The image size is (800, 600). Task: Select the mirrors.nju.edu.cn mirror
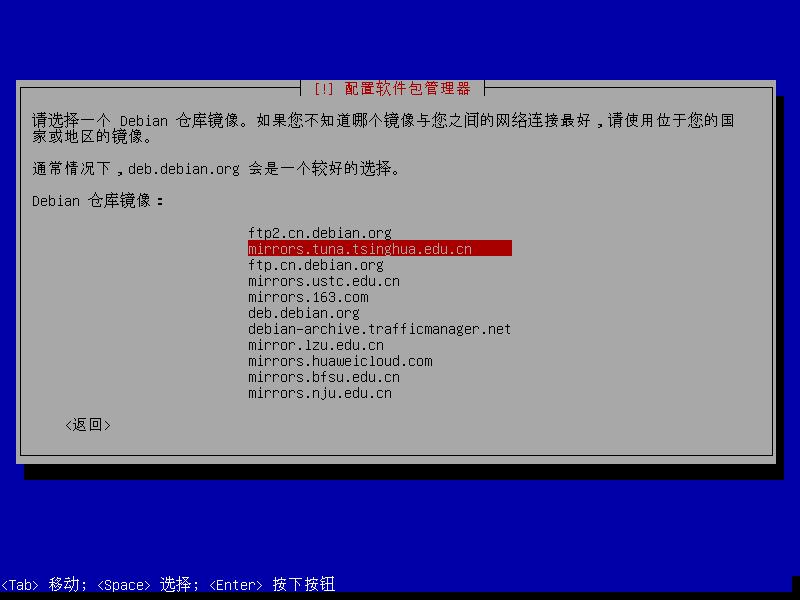pos(320,393)
